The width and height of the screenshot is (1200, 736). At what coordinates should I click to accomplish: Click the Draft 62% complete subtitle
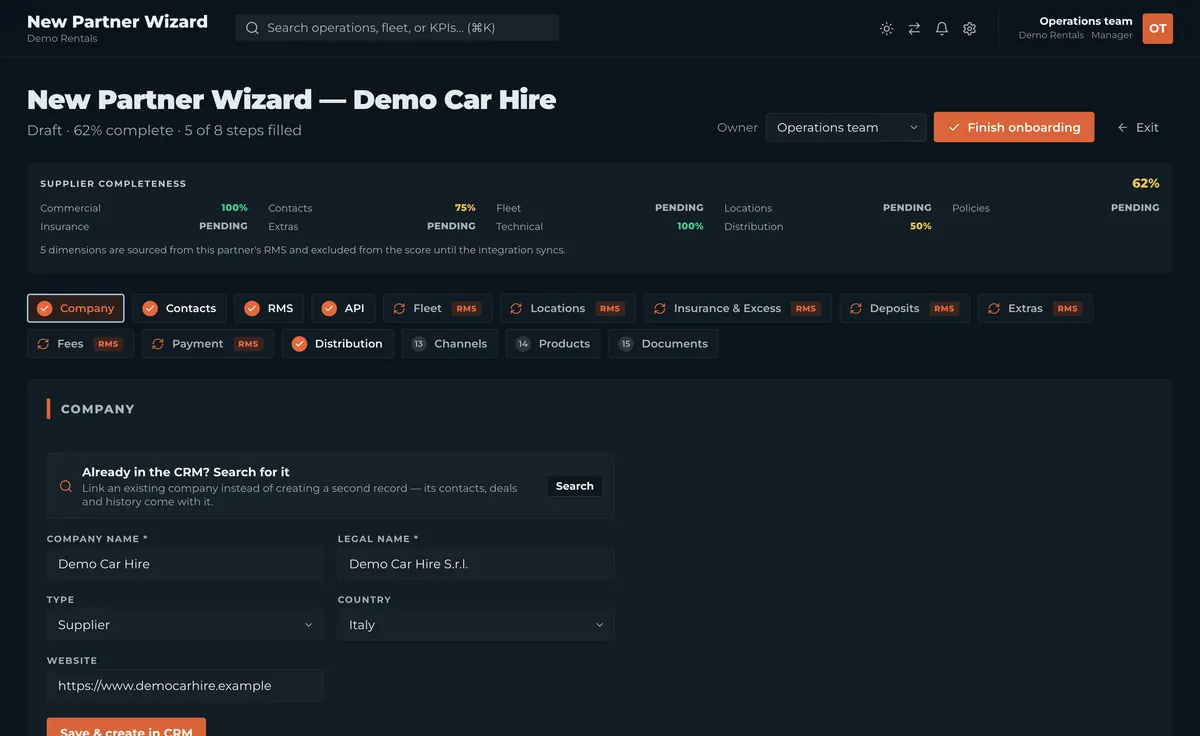[164, 130]
